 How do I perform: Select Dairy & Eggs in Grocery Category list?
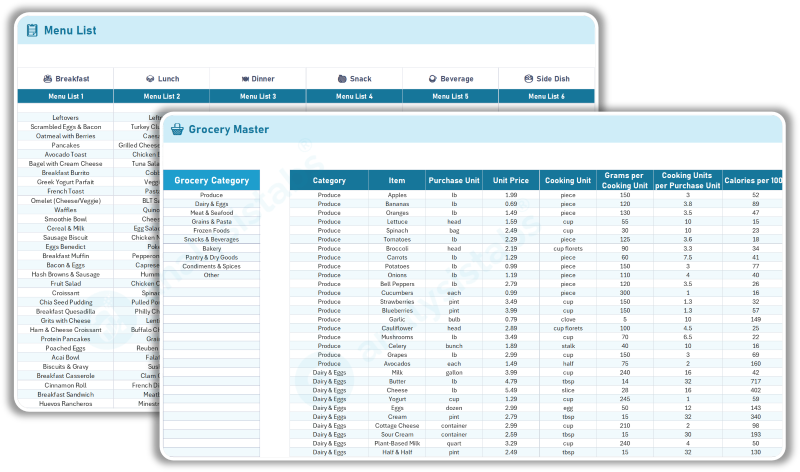pyautogui.click(x=211, y=204)
